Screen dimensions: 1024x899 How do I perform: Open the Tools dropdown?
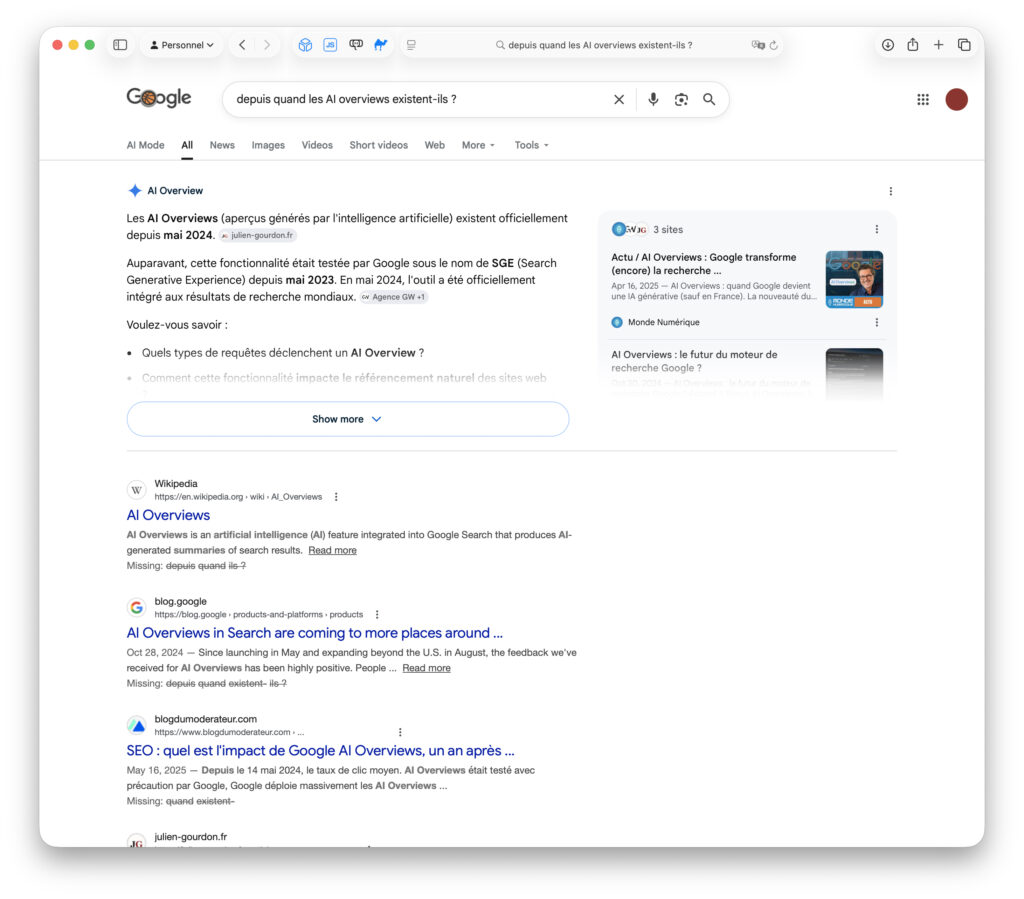click(x=532, y=145)
